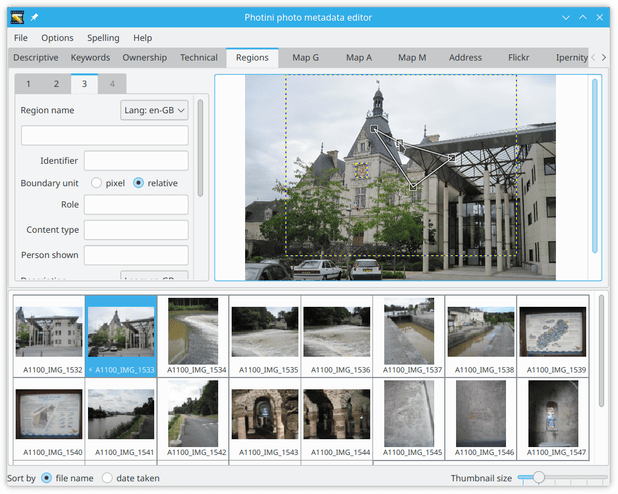
Task: Switch to the Map M tab
Action: coord(412,58)
